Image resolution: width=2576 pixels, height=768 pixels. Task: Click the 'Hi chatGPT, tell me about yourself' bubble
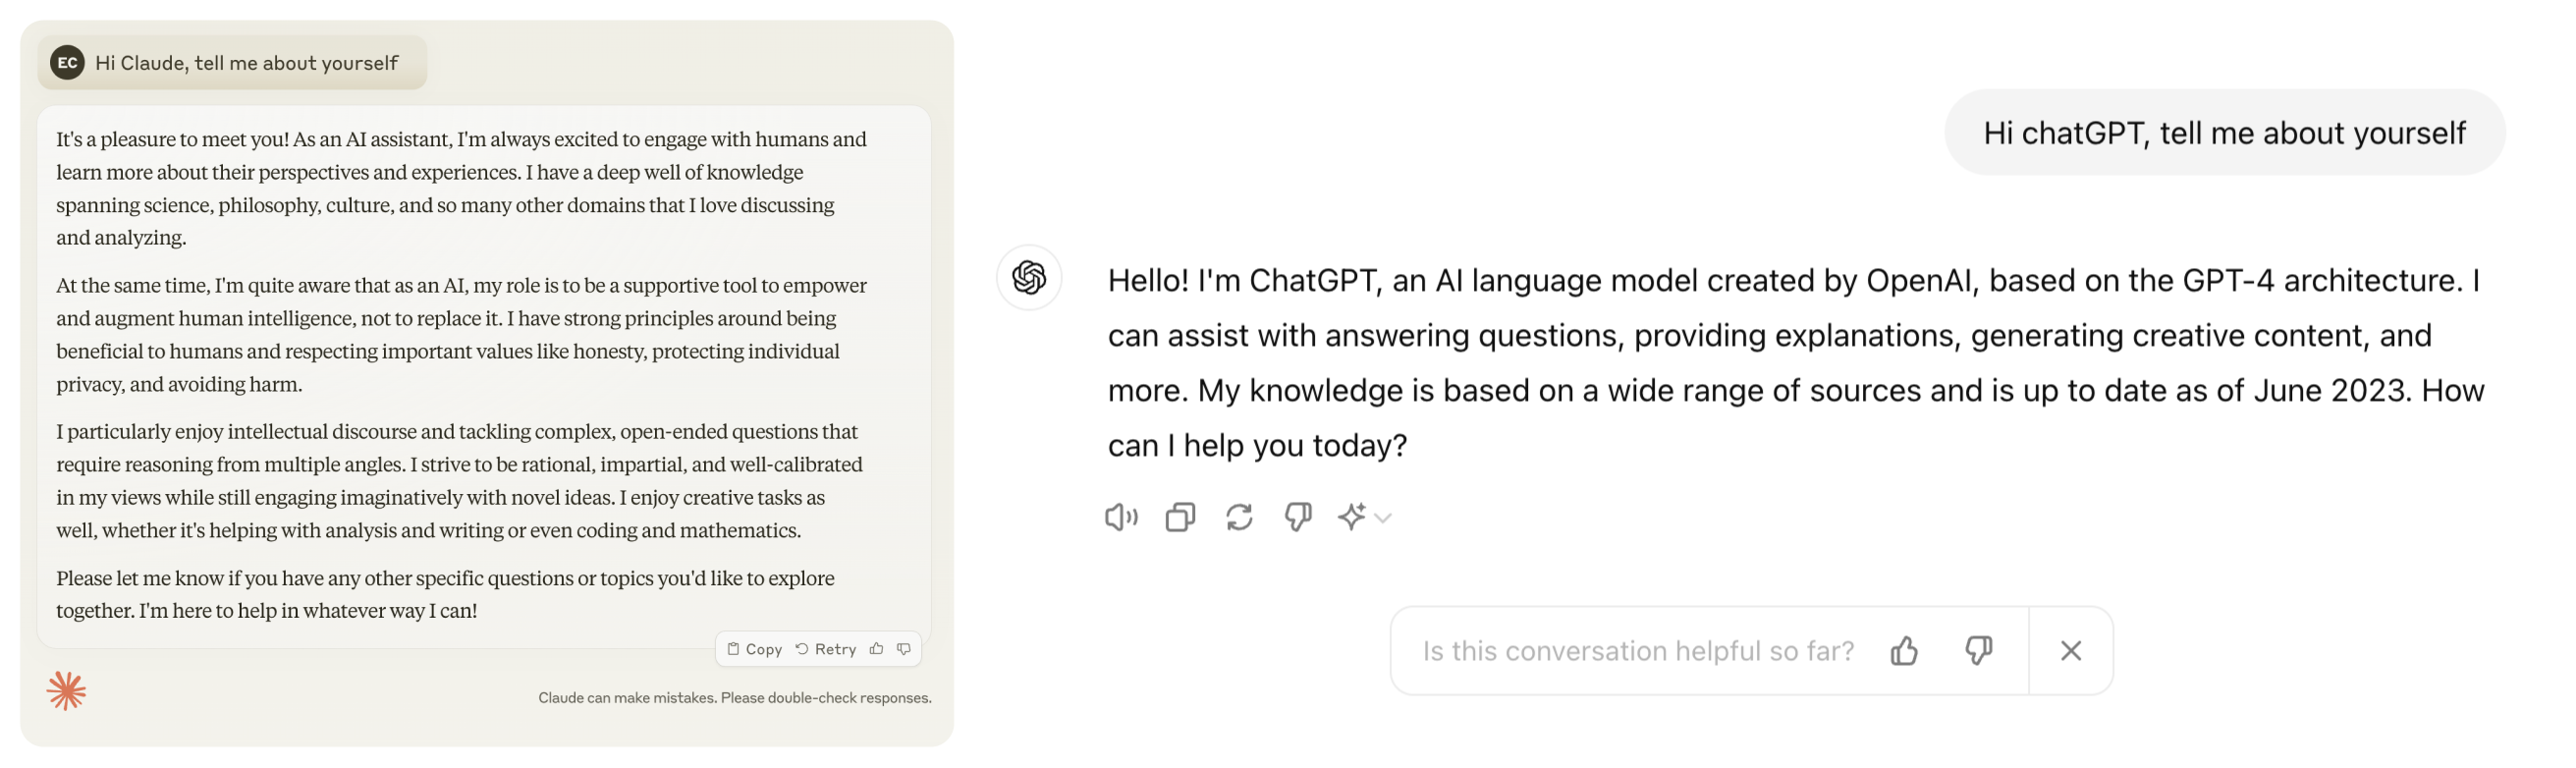tap(2224, 133)
